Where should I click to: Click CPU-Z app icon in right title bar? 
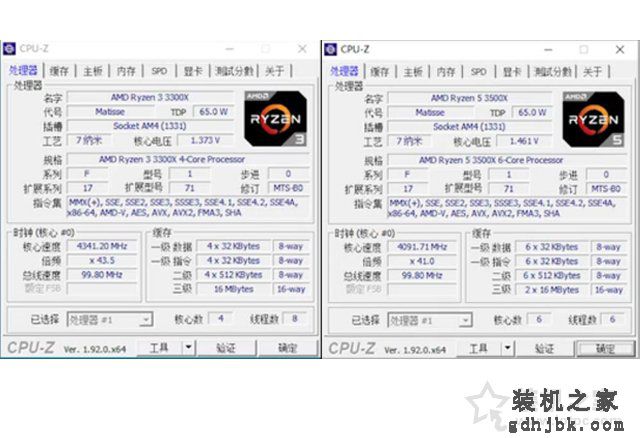point(330,49)
